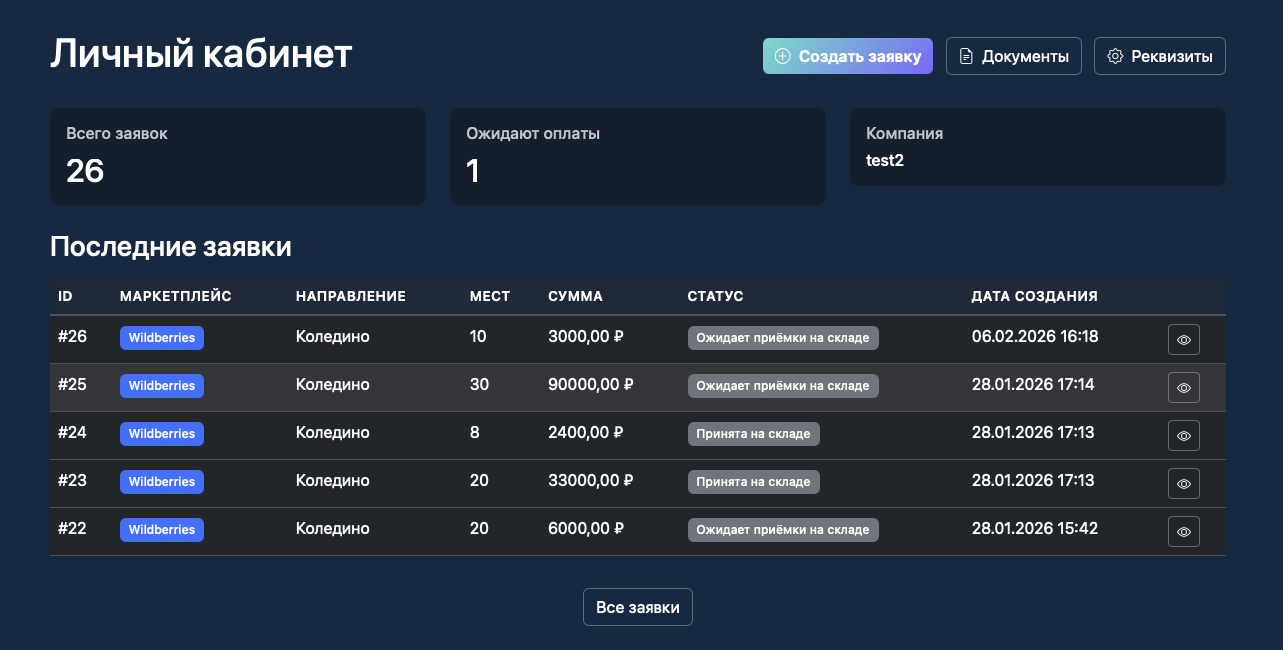The height and width of the screenshot is (650, 1283).
Task: Open the Всего заявок summary card
Action: pyautogui.click(x=238, y=157)
